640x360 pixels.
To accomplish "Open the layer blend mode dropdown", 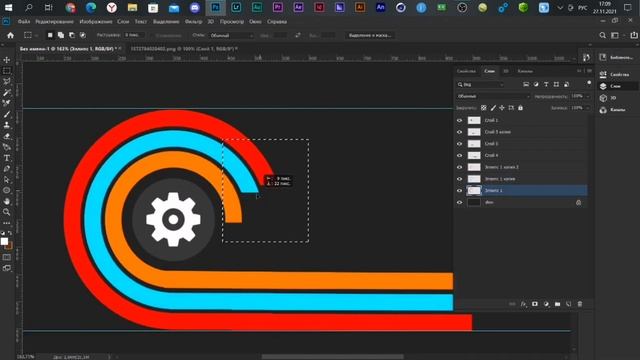I will [493, 96].
